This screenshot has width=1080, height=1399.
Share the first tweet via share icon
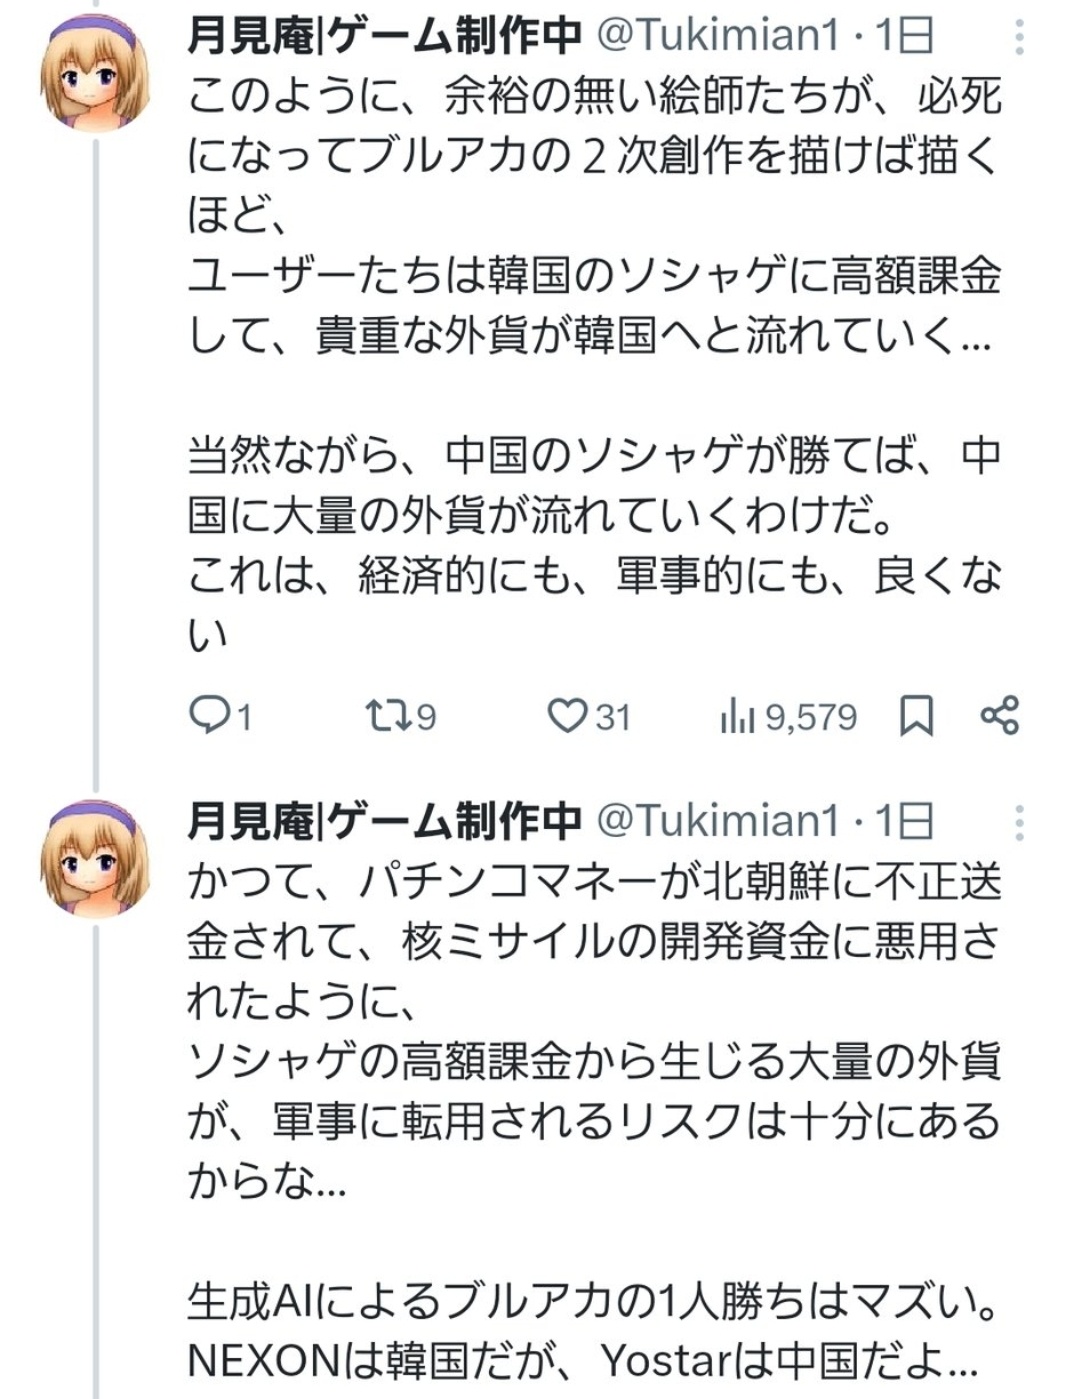tap(999, 715)
